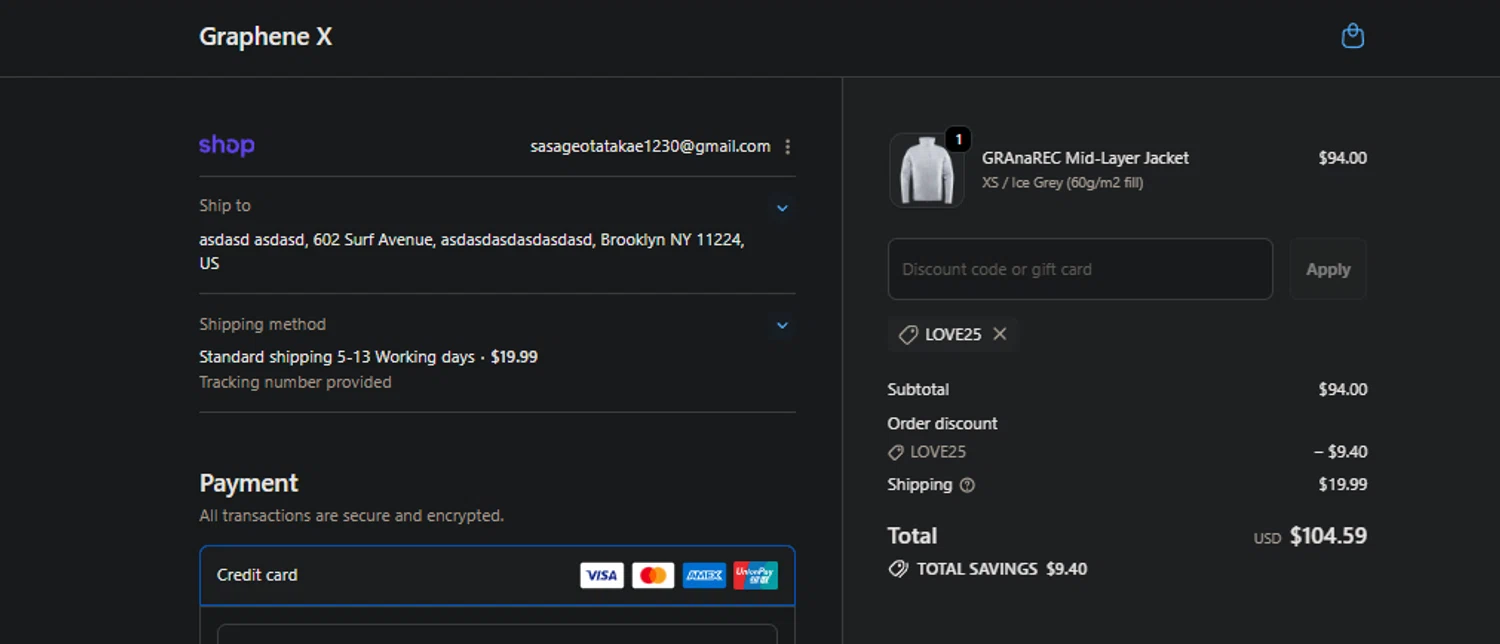
Task: Click the Subtotal label
Action: [x=918, y=389]
